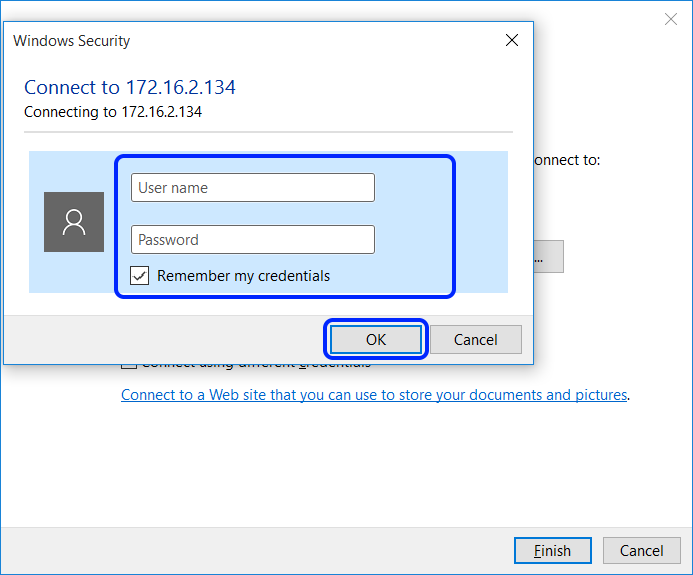Cancel the wizard at the bottom right

click(x=641, y=551)
